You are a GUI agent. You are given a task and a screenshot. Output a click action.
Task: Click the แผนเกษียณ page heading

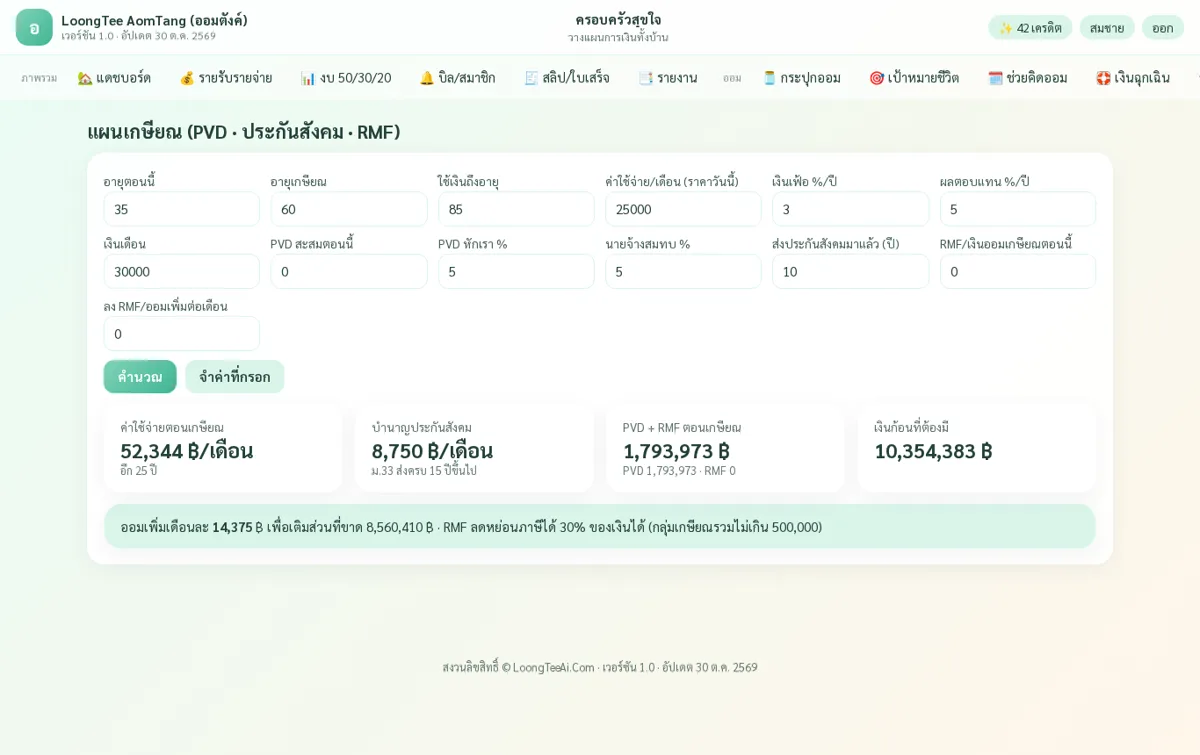click(x=244, y=132)
